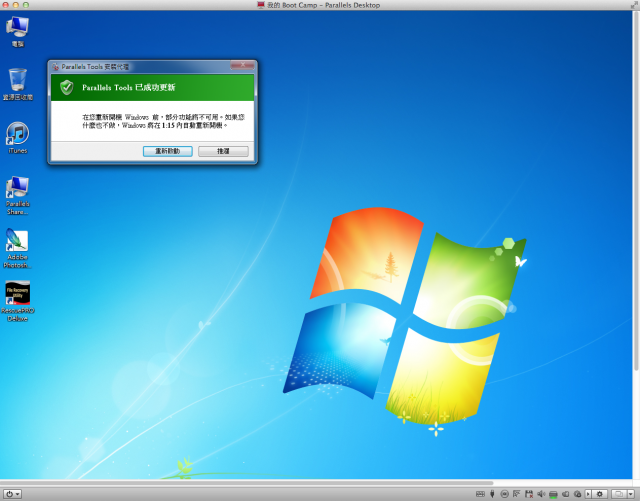Click the vertical scrollbar of the VM window
The image size is (640, 501).
pos(636,191)
